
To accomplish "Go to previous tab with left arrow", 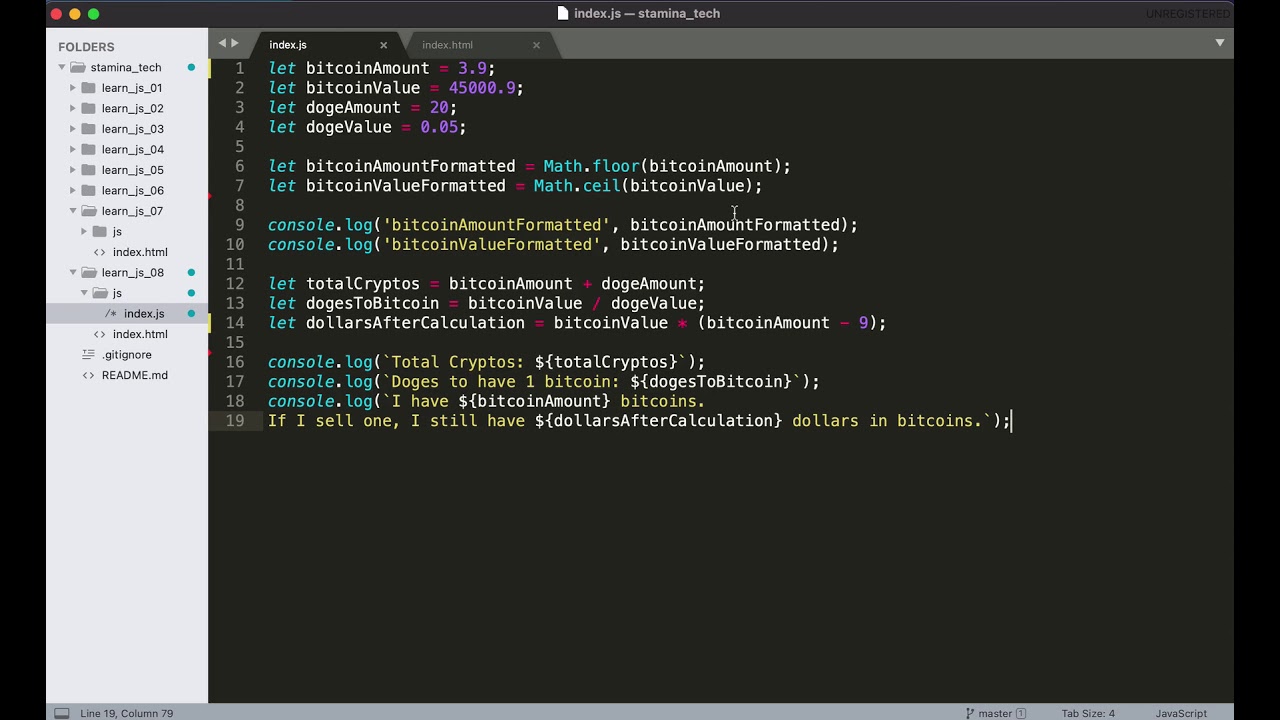I will [223, 43].
